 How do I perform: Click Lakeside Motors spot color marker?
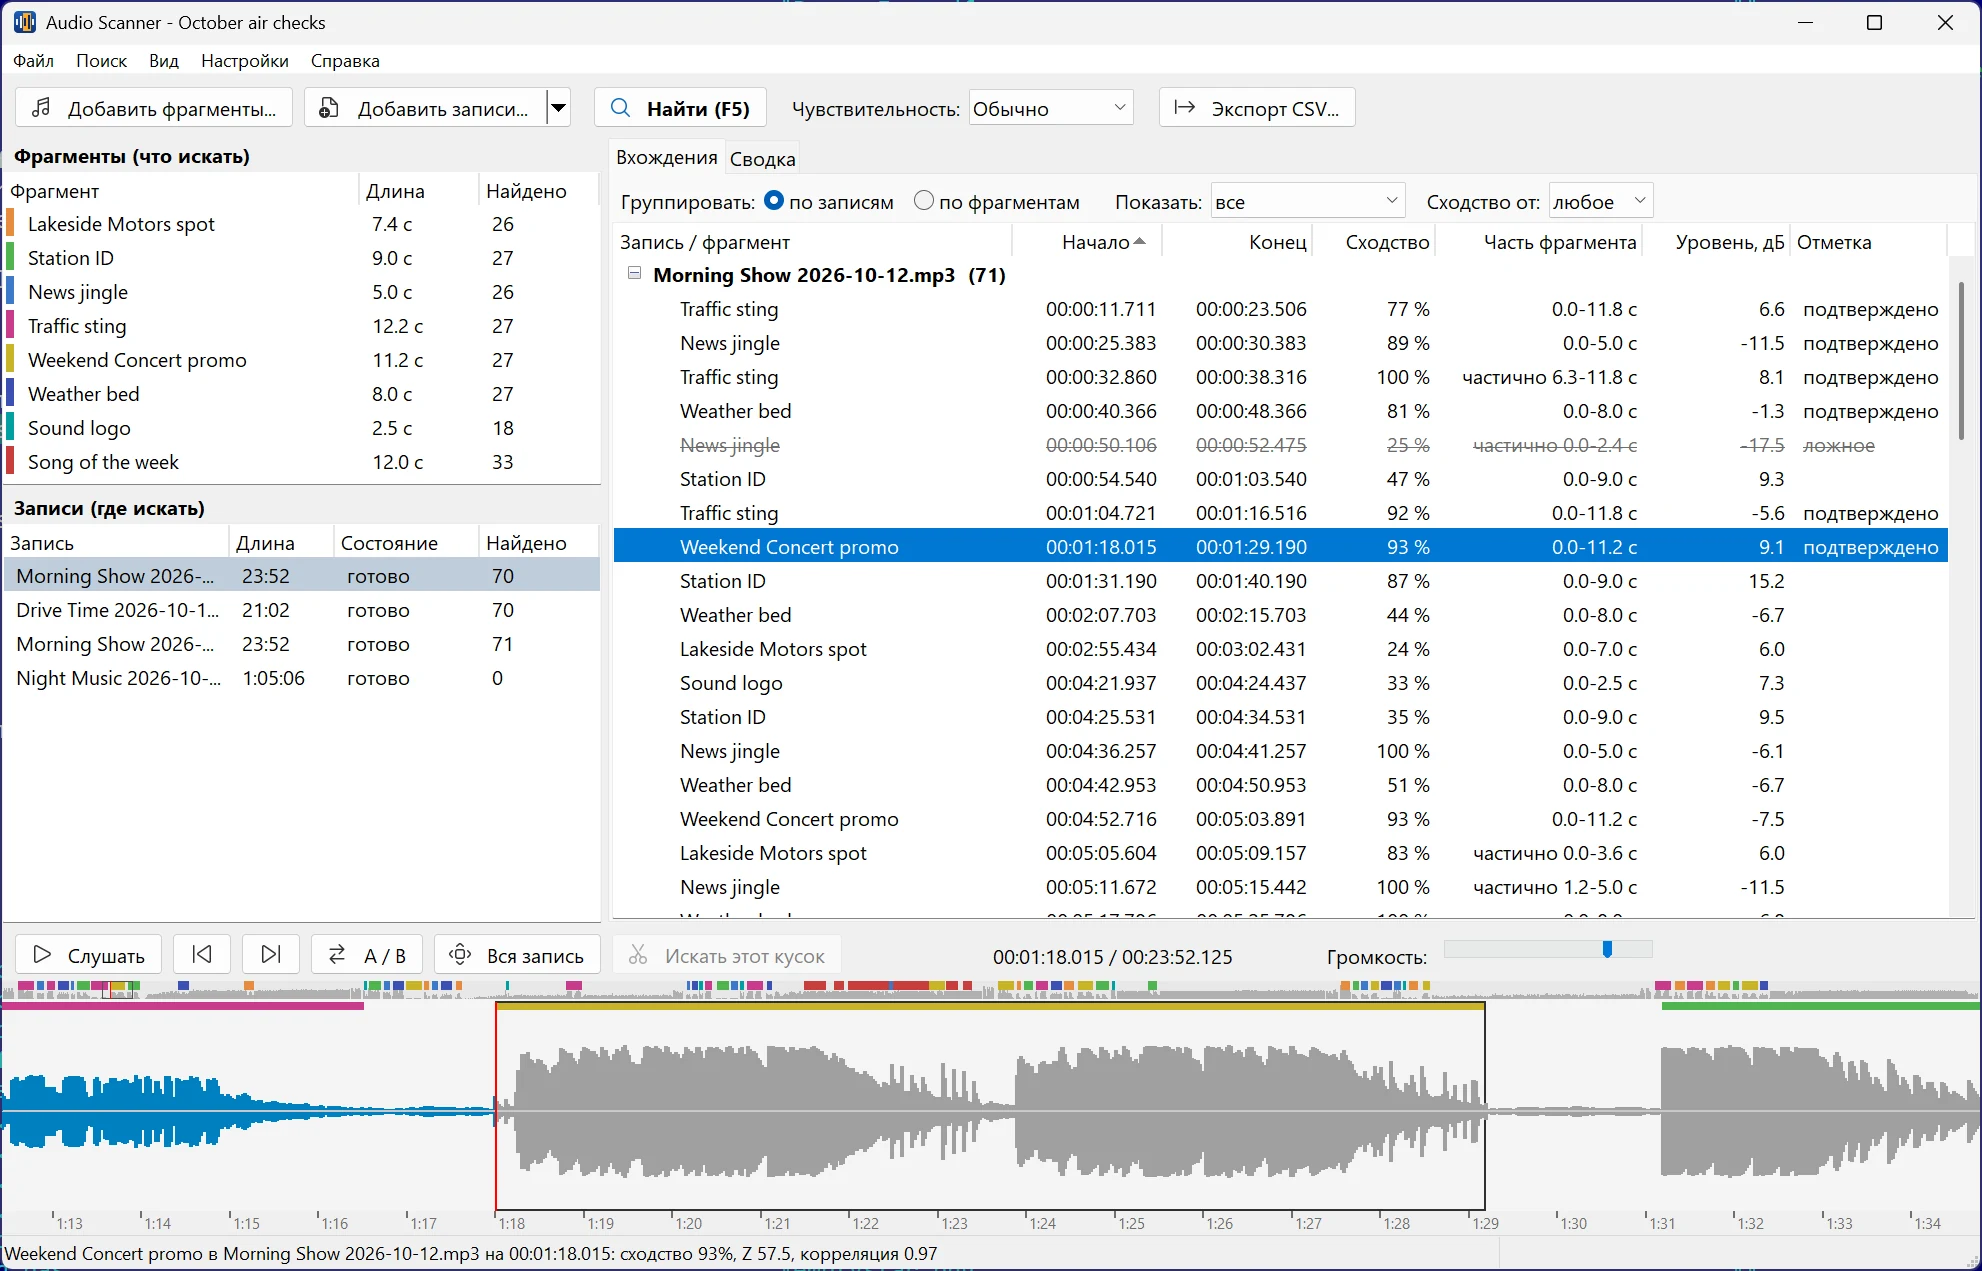pos(10,224)
